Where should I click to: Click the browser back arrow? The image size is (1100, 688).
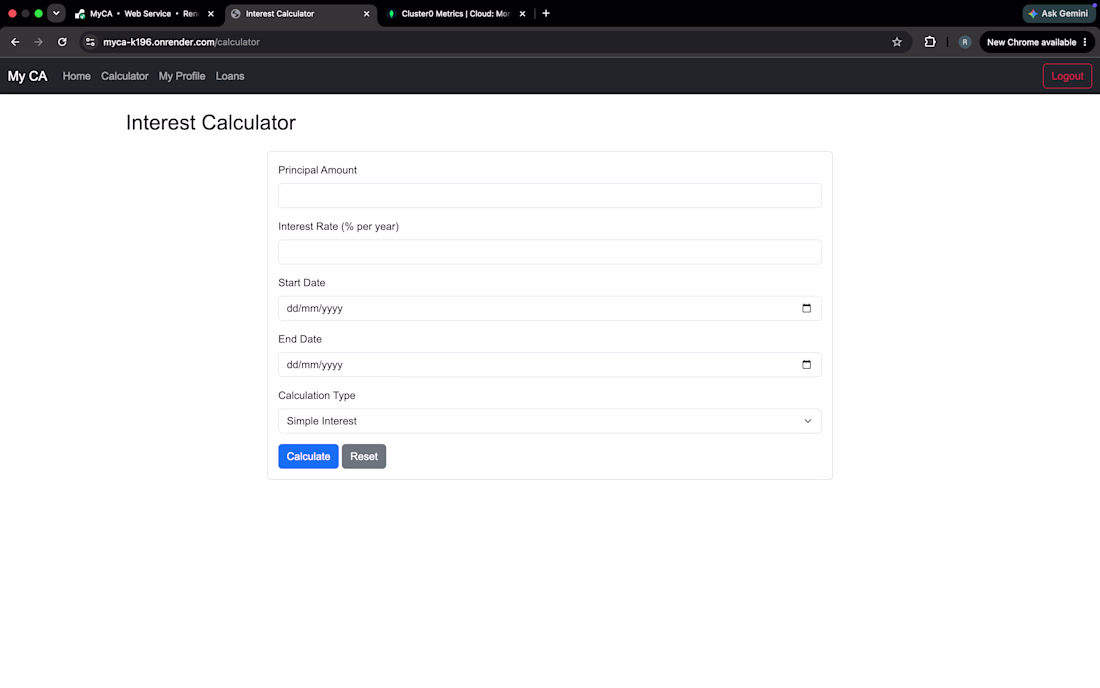tap(15, 42)
